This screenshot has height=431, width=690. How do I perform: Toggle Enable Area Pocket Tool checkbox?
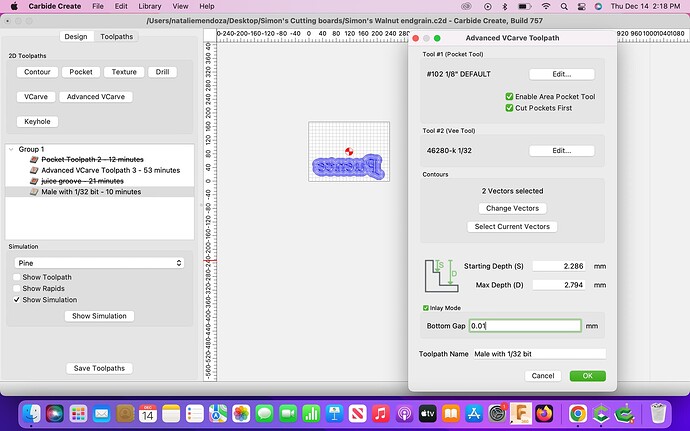(509, 96)
